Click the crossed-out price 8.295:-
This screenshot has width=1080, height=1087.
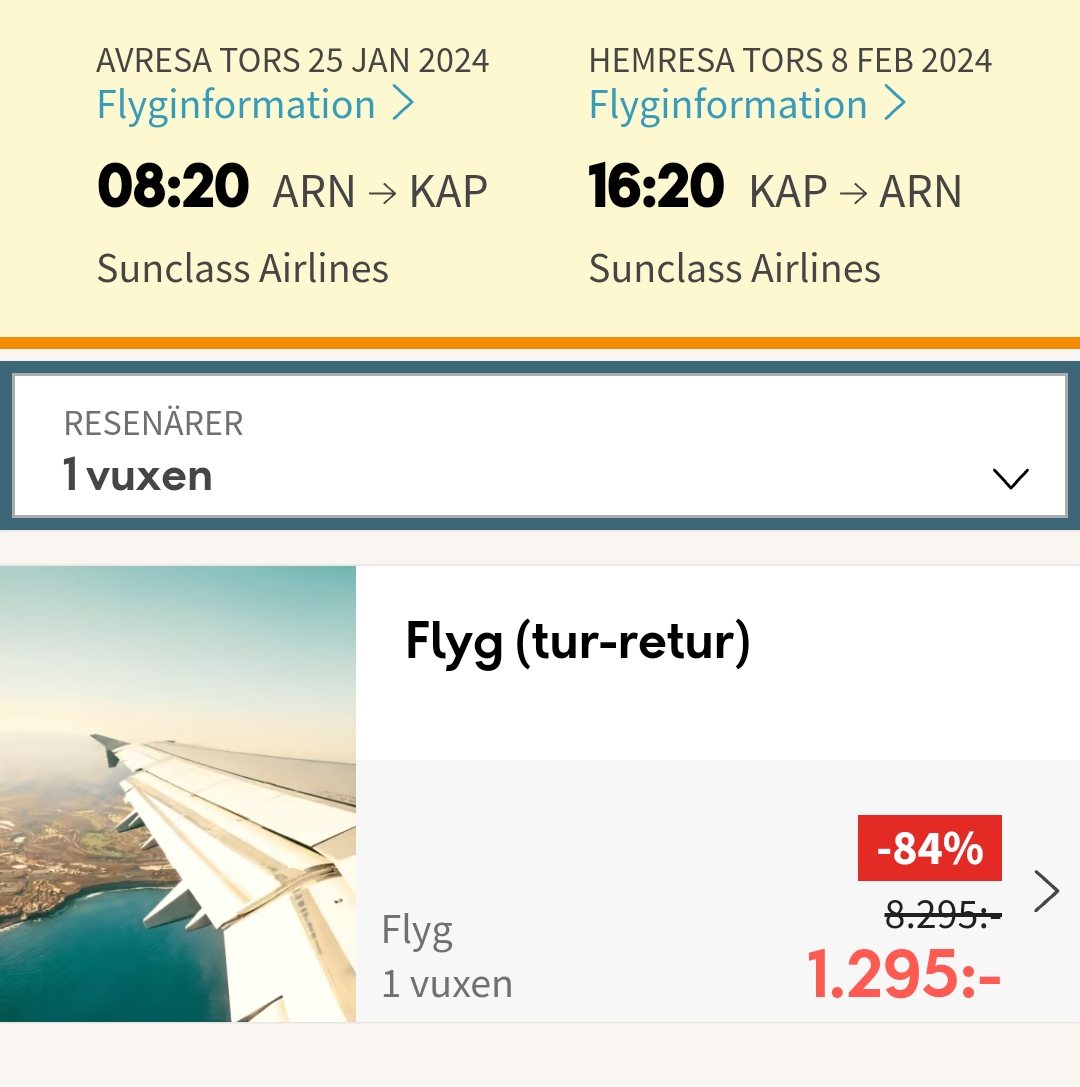tap(943, 915)
